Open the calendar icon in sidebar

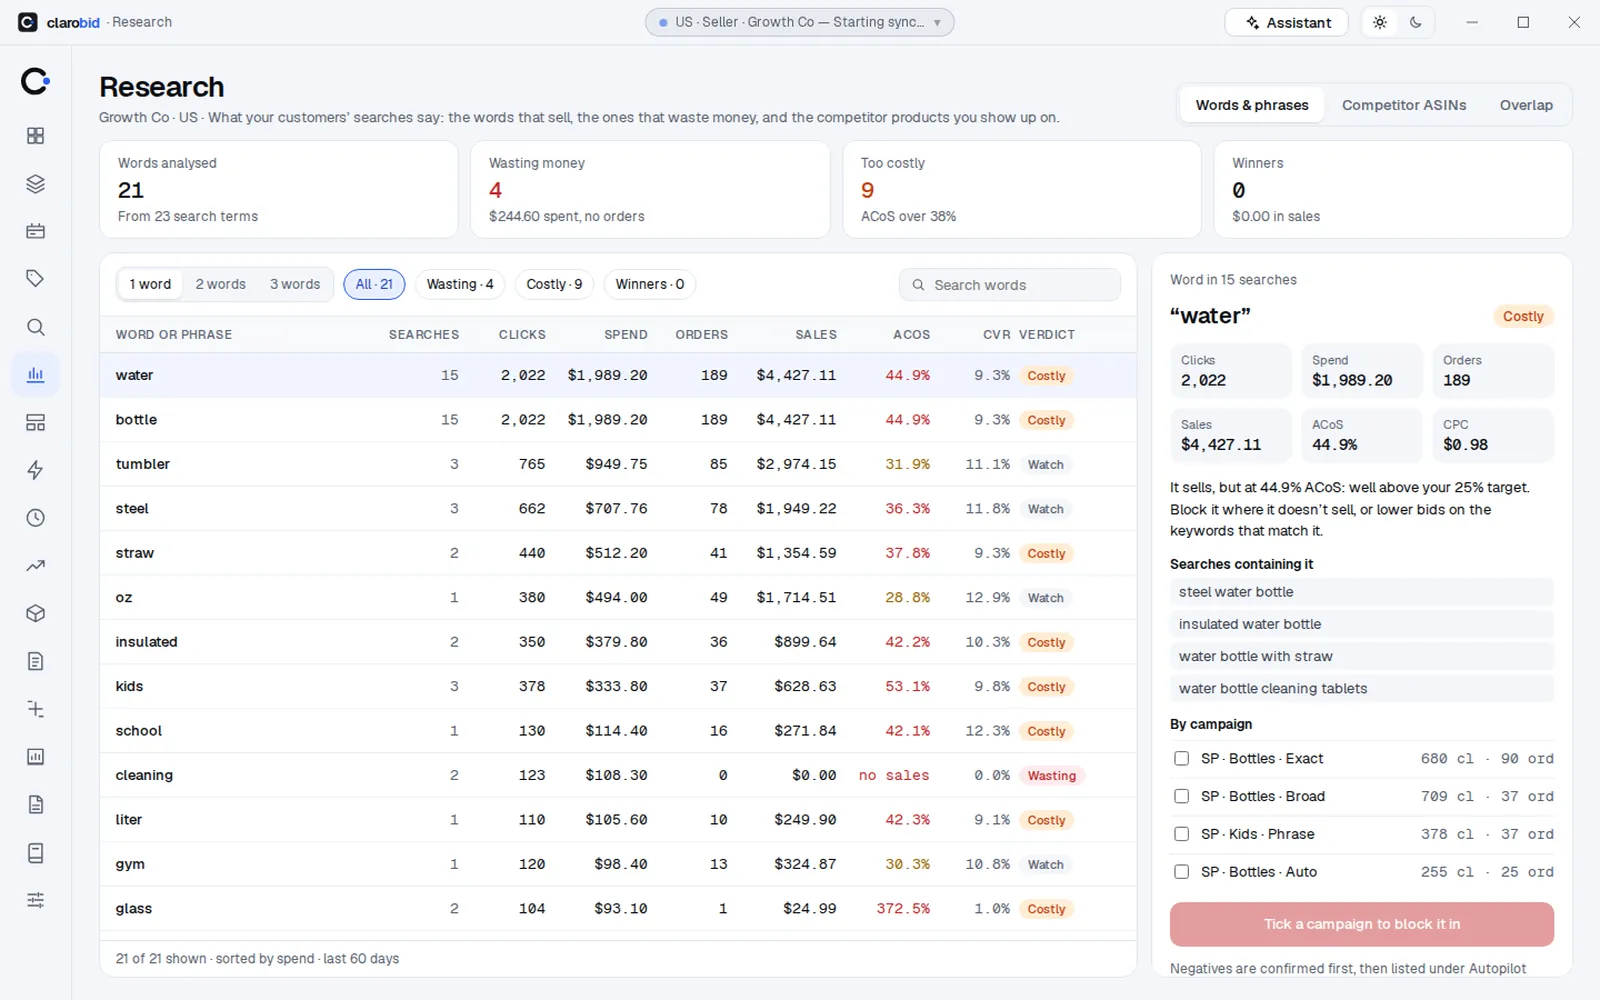coord(35,231)
